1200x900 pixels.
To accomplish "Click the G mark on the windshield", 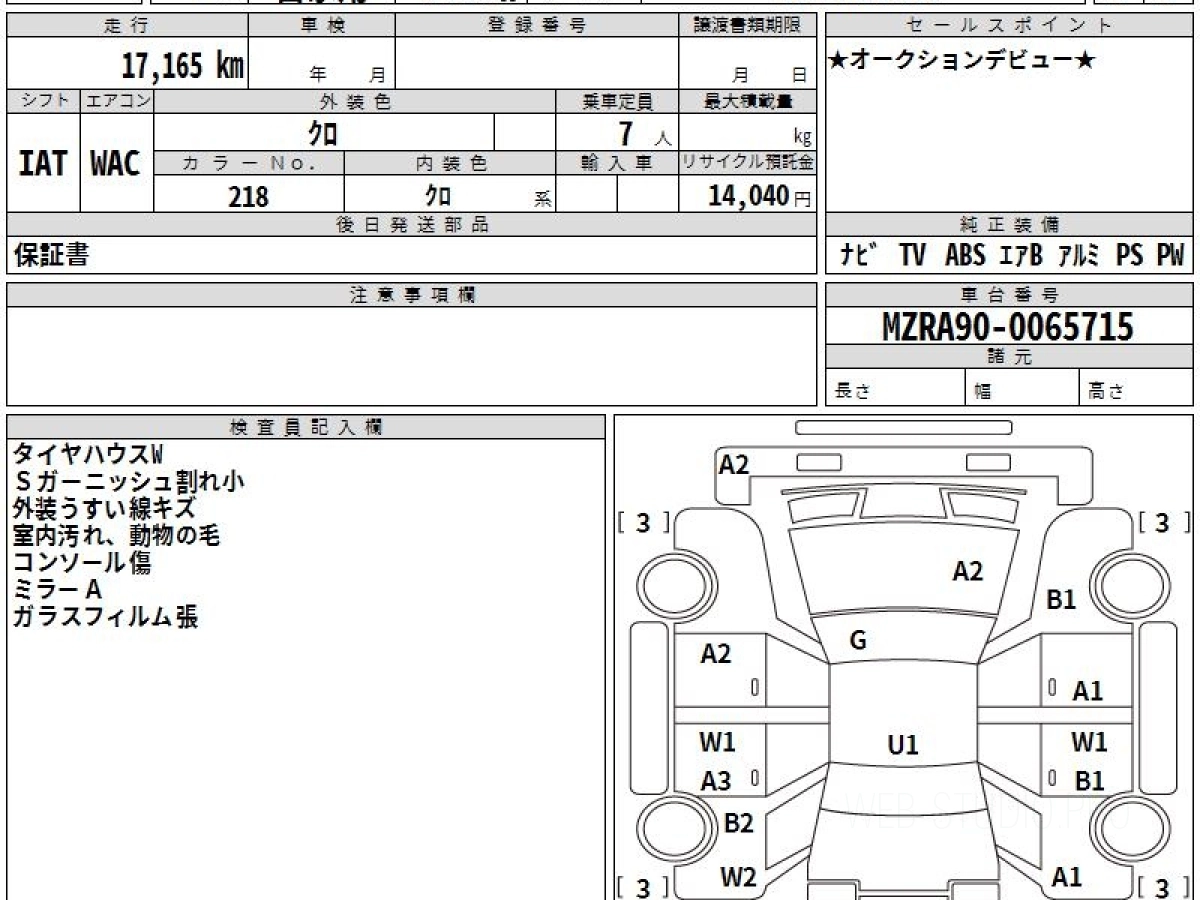I will click(x=858, y=642).
